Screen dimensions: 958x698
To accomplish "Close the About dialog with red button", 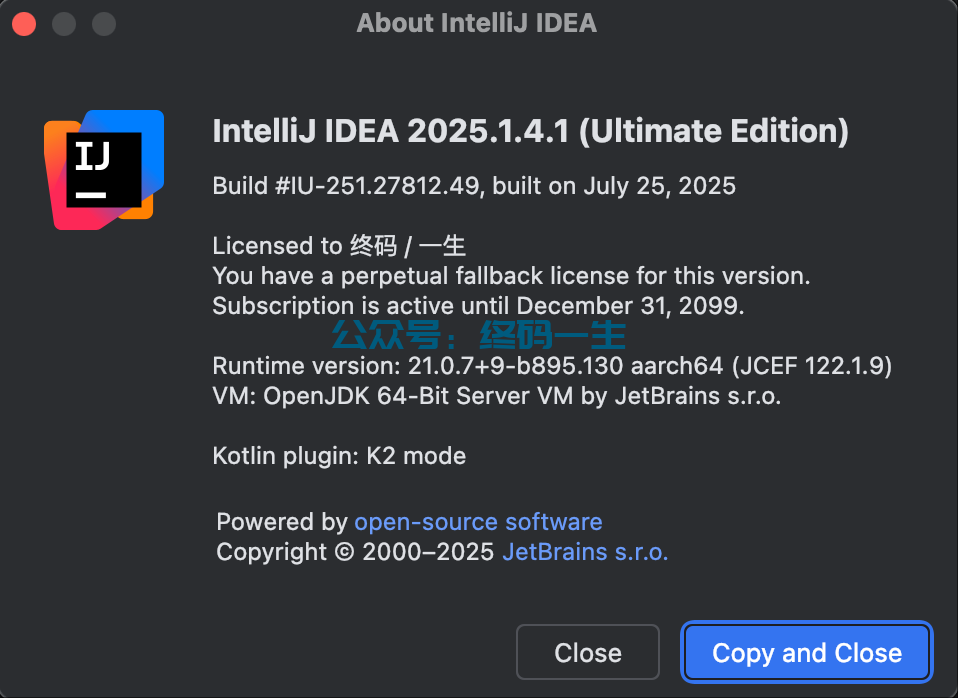I will (x=24, y=24).
